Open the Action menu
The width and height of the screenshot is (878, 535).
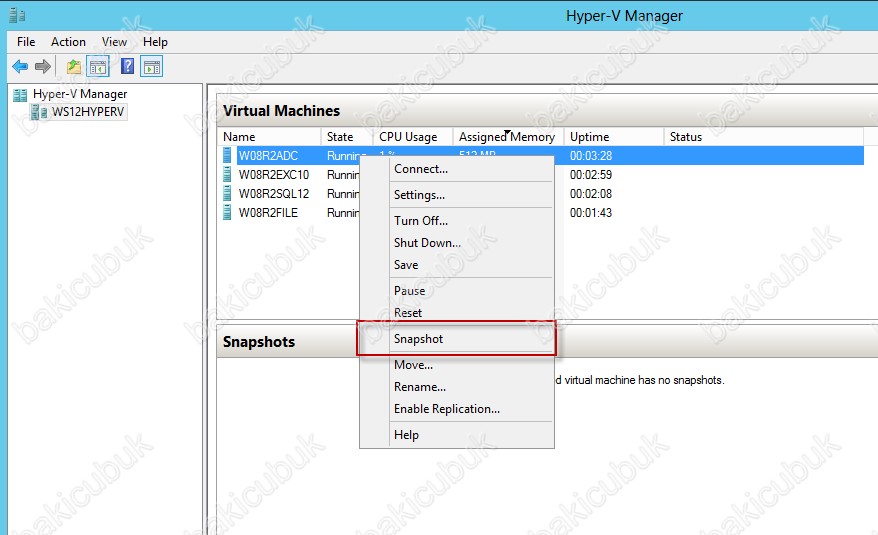pyautogui.click(x=68, y=41)
